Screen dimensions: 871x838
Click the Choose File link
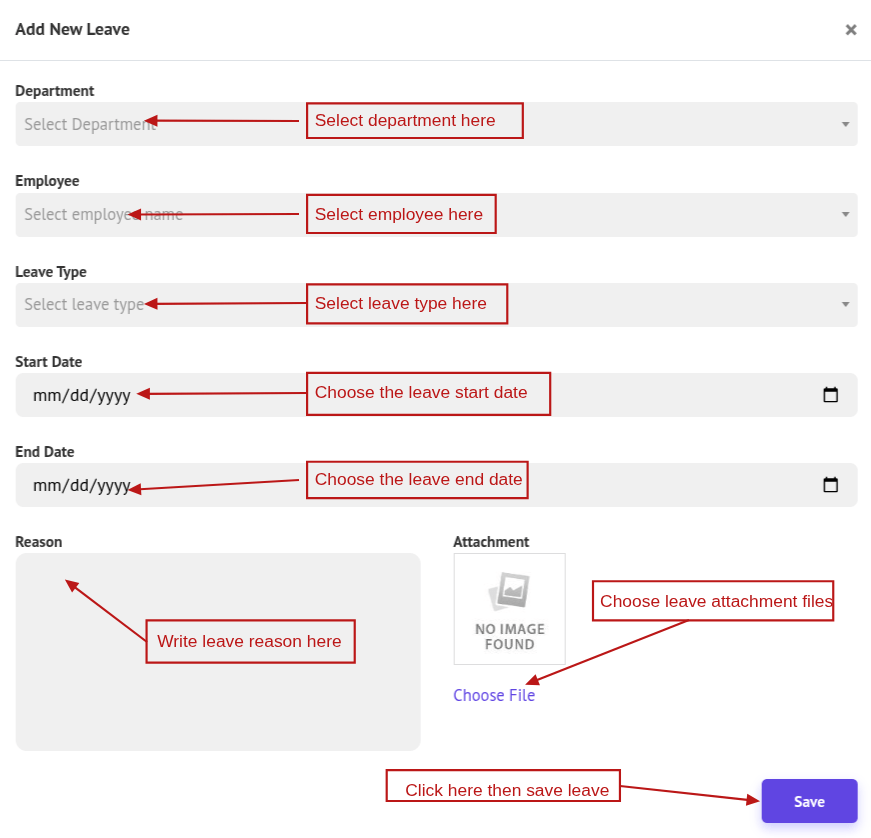tap(494, 696)
